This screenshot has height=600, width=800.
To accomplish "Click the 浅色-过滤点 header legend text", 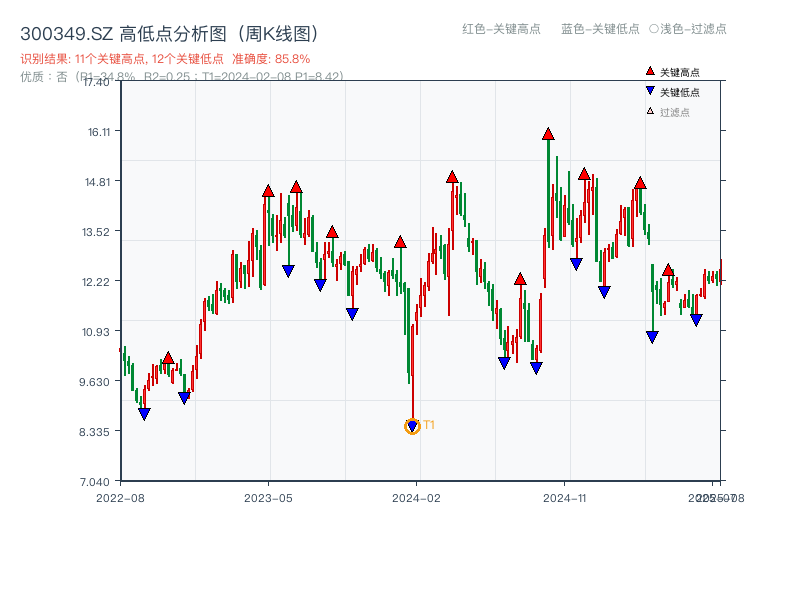I will 693,29.
